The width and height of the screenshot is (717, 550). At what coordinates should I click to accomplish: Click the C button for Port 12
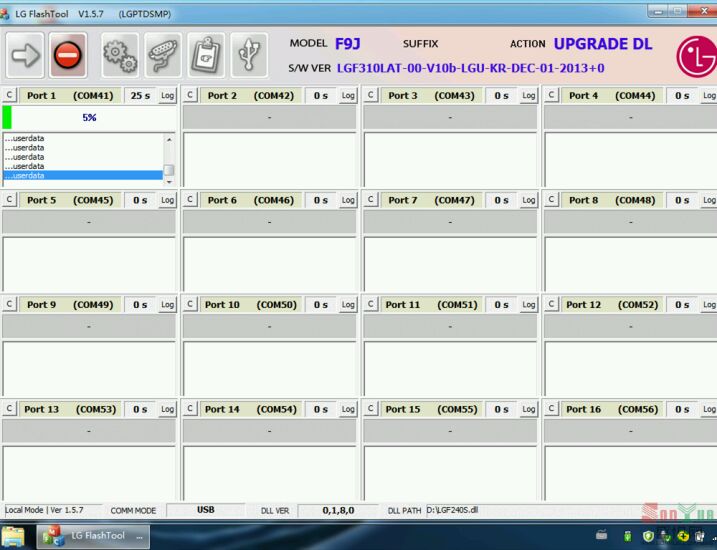(551, 304)
